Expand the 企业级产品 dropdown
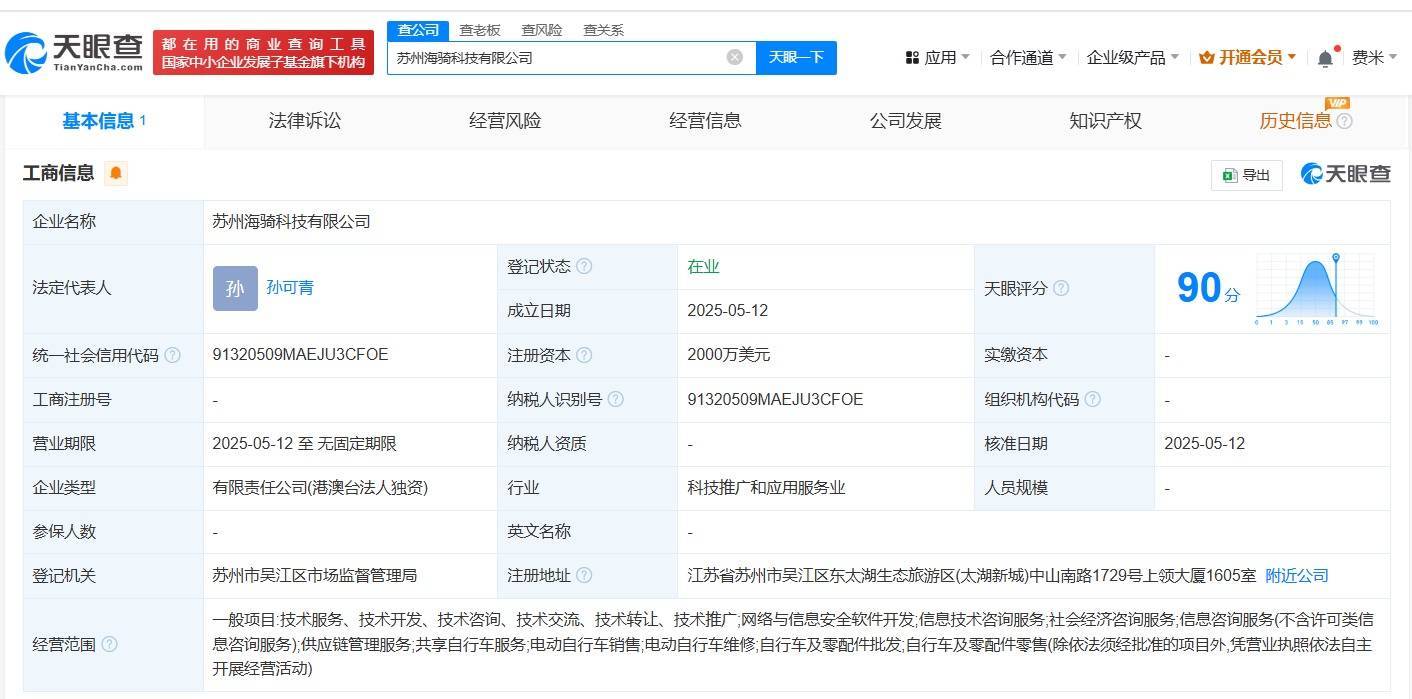Image resolution: width=1412 pixels, height=699 pixels. click(1133, 58)
